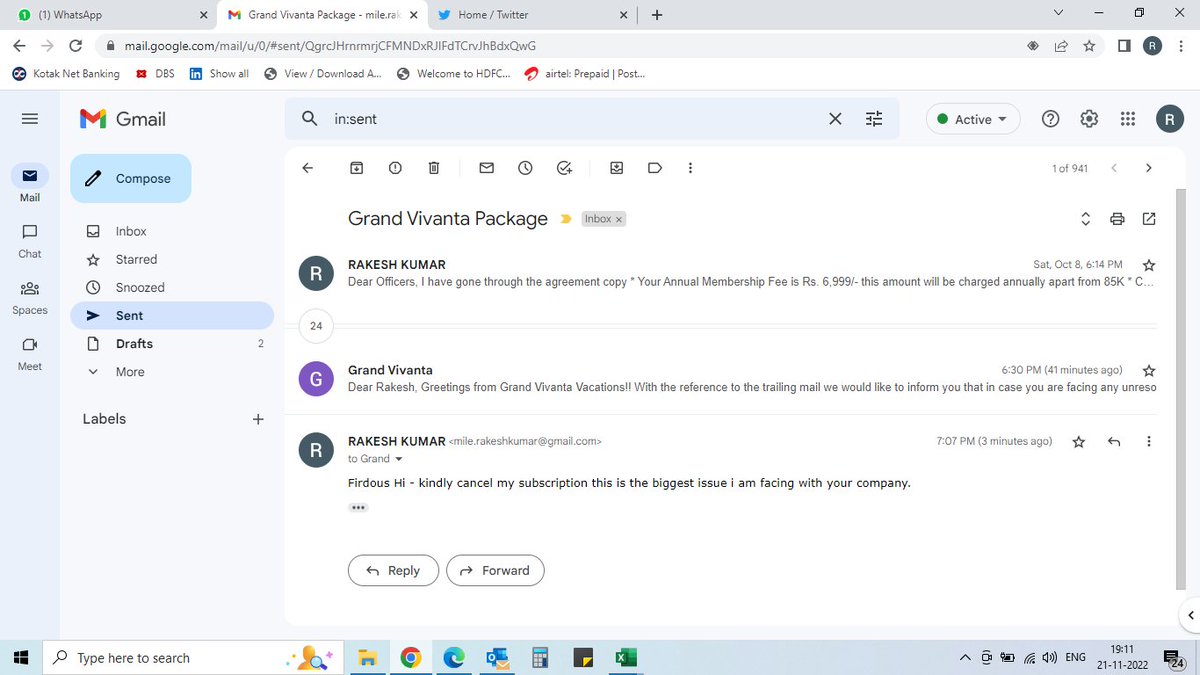The height and width of the screenshot is (675, 1200).
Task: Move the conversation to a folder
Action: point(616,168)
